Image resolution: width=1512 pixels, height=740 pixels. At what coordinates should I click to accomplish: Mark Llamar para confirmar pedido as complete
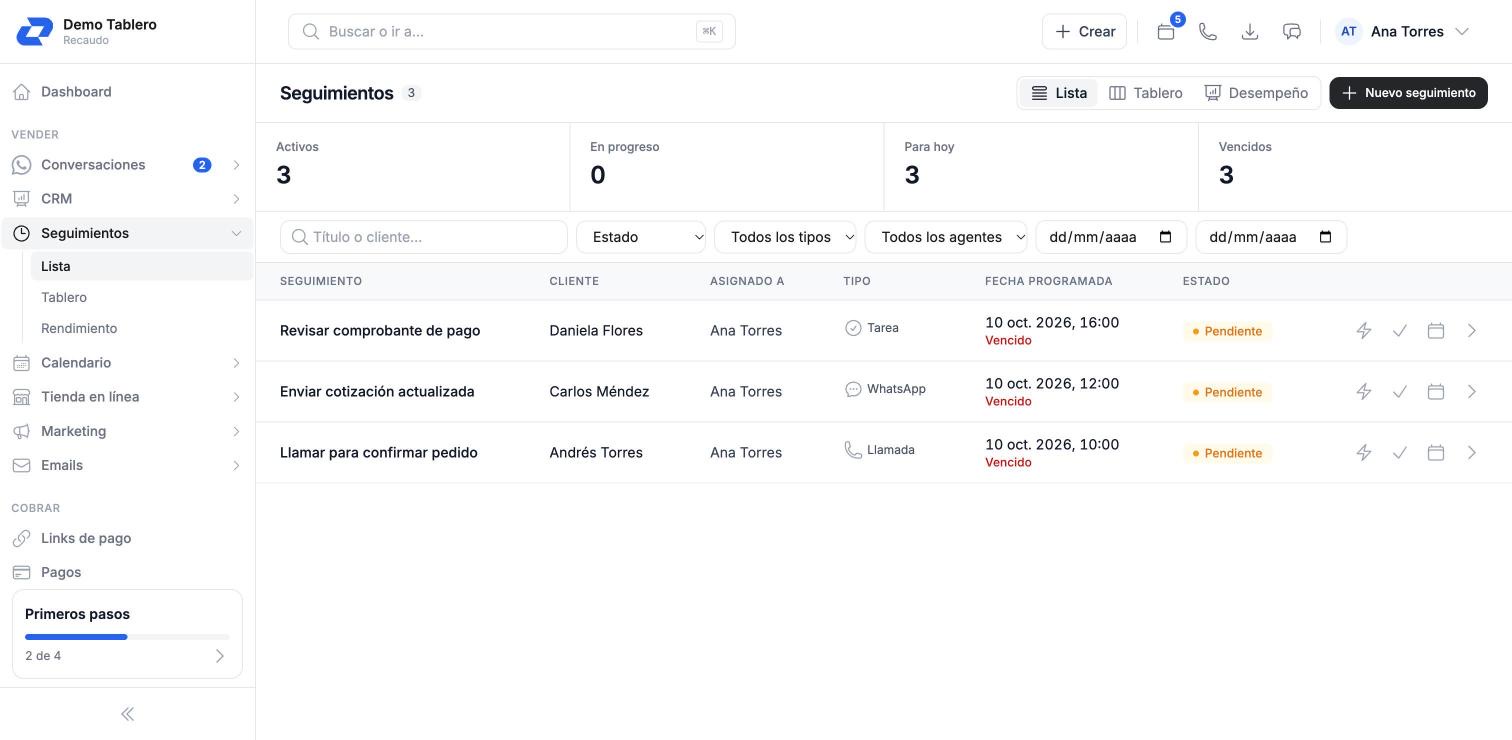click(x=1400, y=452)
